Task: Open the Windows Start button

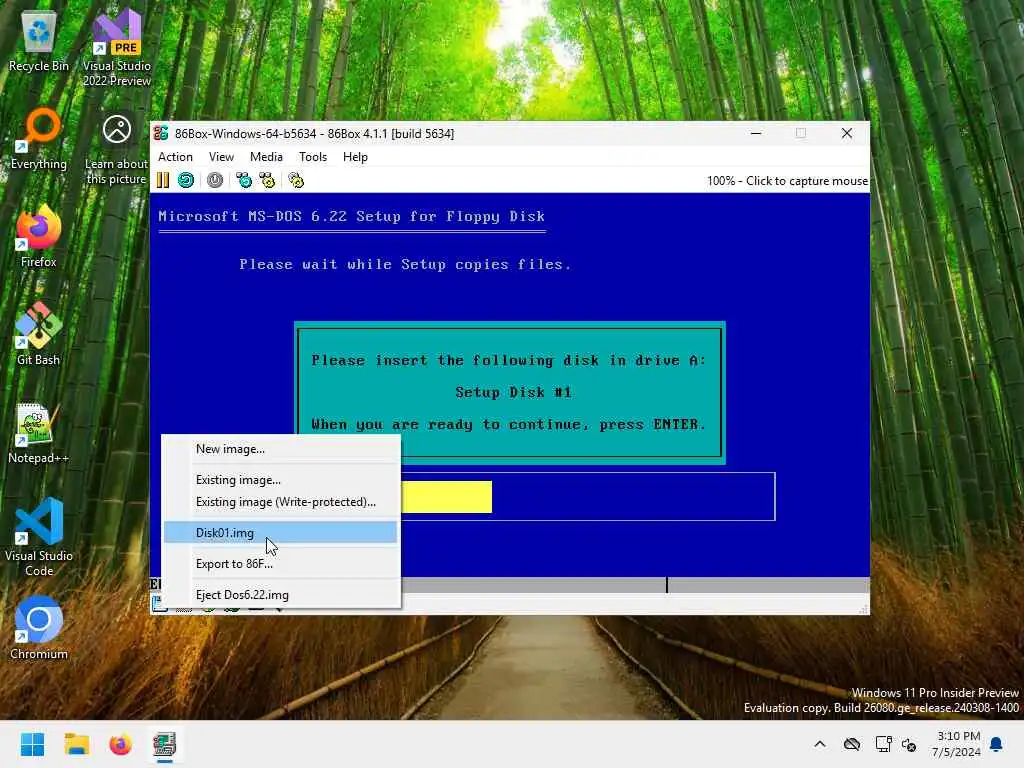Action: click(32, 744)
